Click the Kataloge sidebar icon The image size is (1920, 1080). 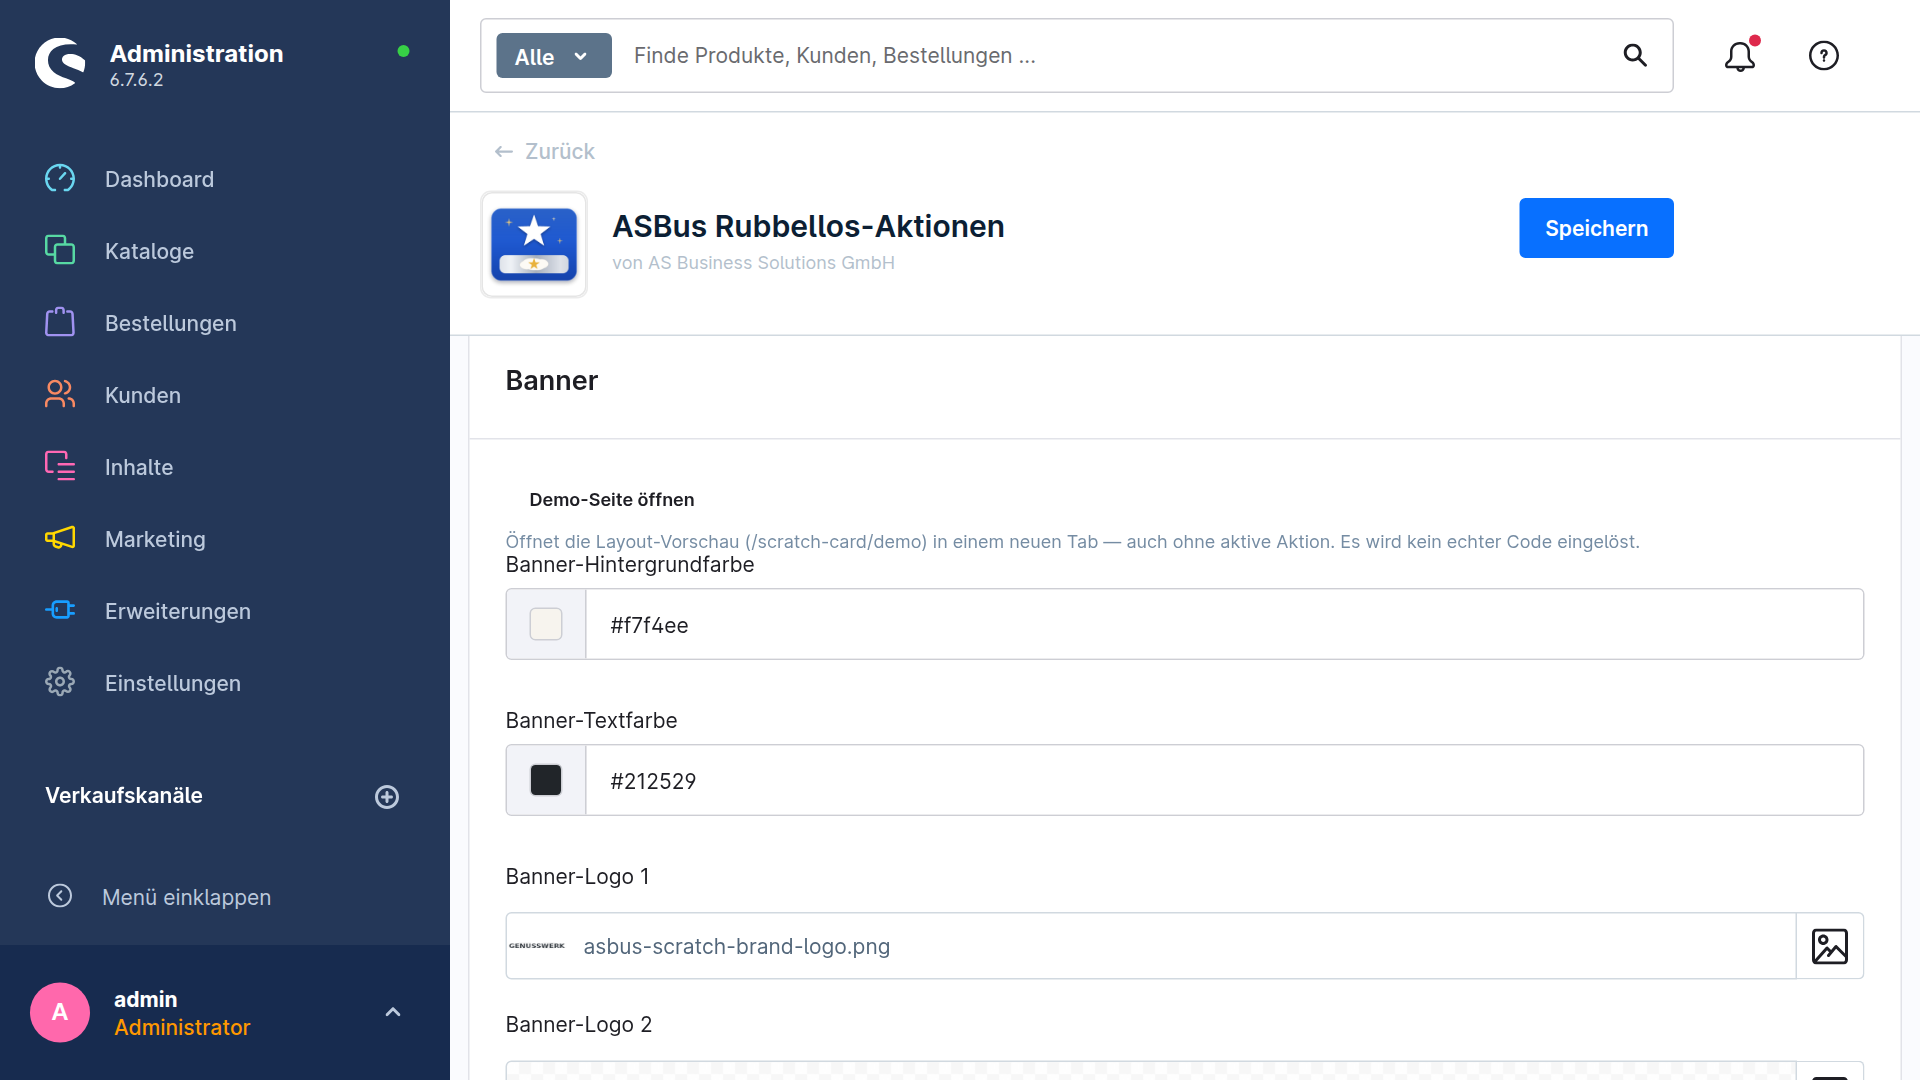tap(60, 250)
